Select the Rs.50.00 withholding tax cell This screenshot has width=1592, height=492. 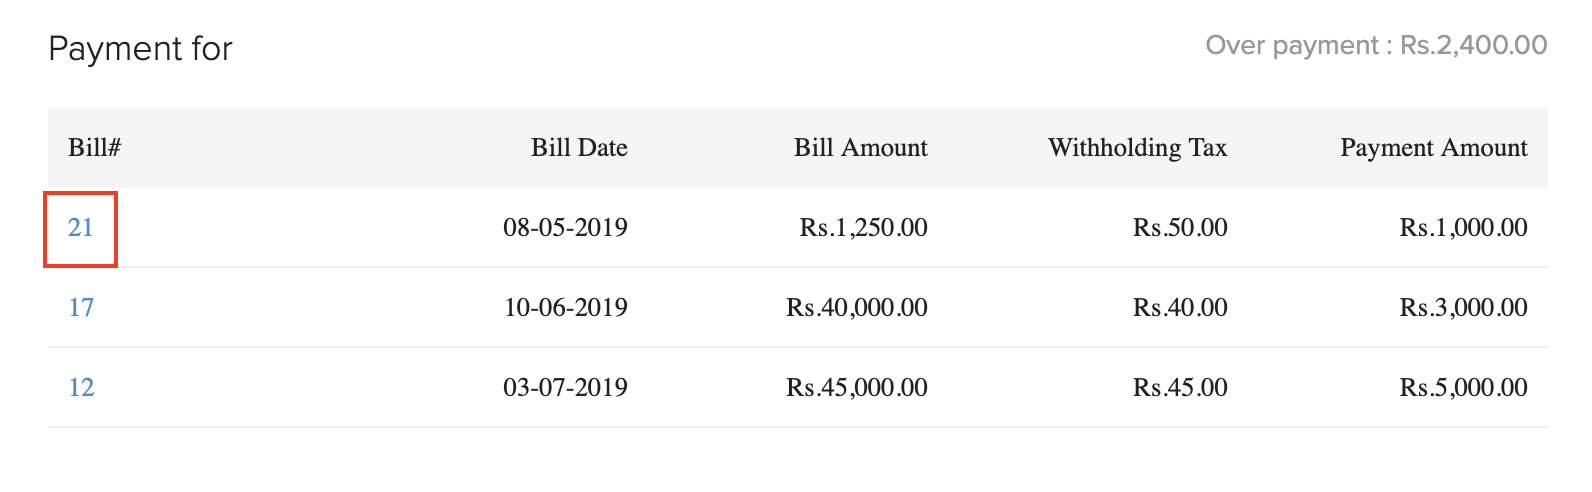point(1180,228)
